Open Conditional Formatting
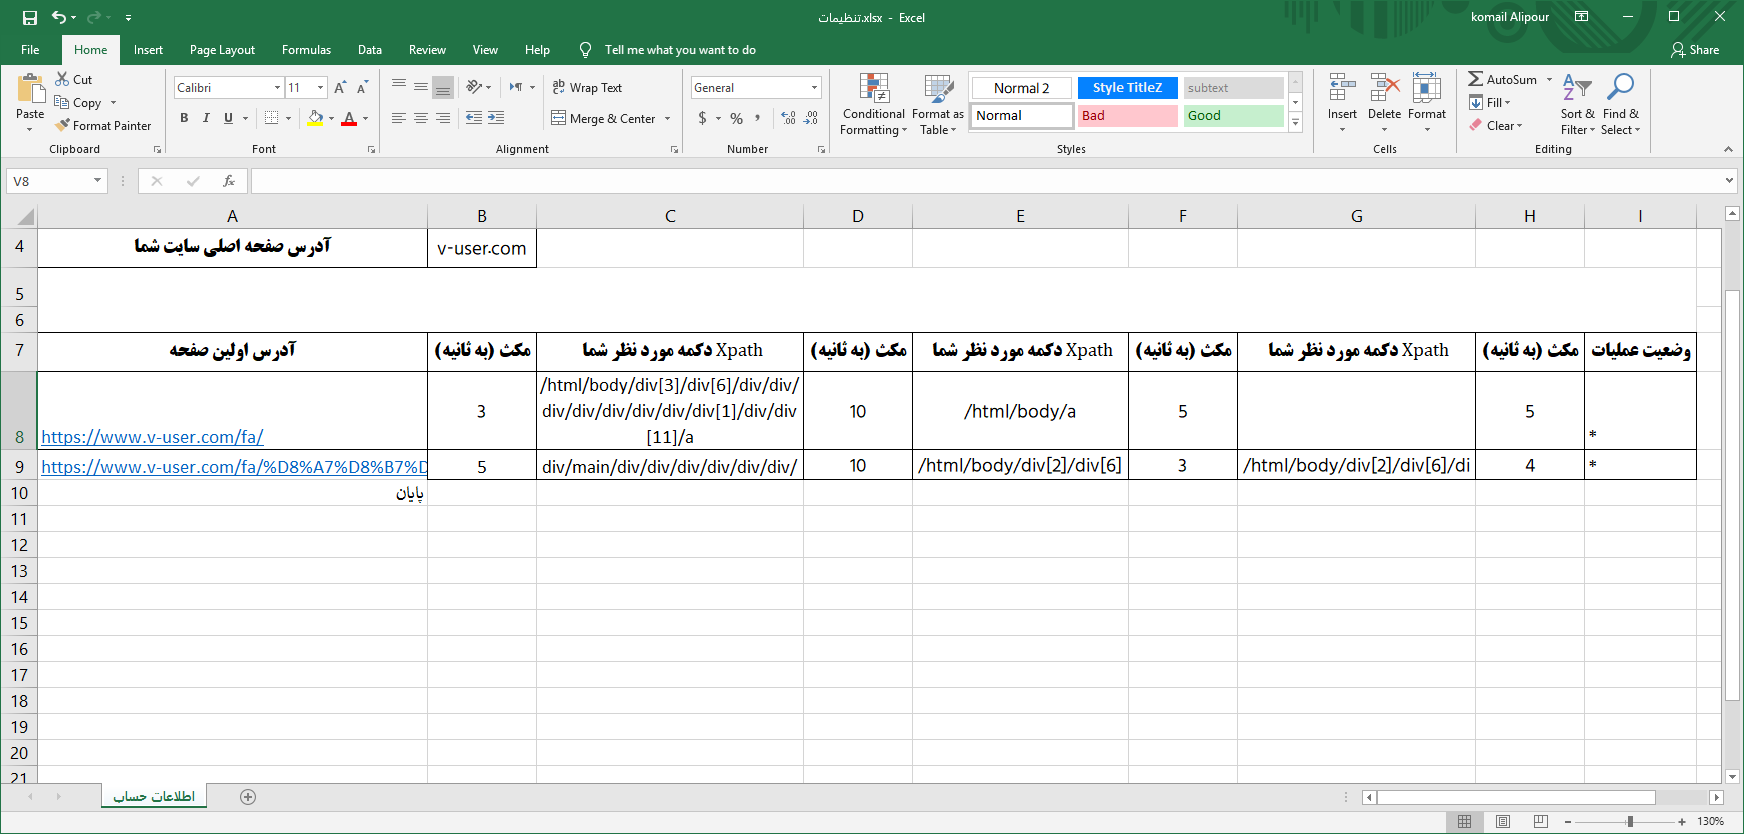The image size is (1744, 834). (874, 104)
